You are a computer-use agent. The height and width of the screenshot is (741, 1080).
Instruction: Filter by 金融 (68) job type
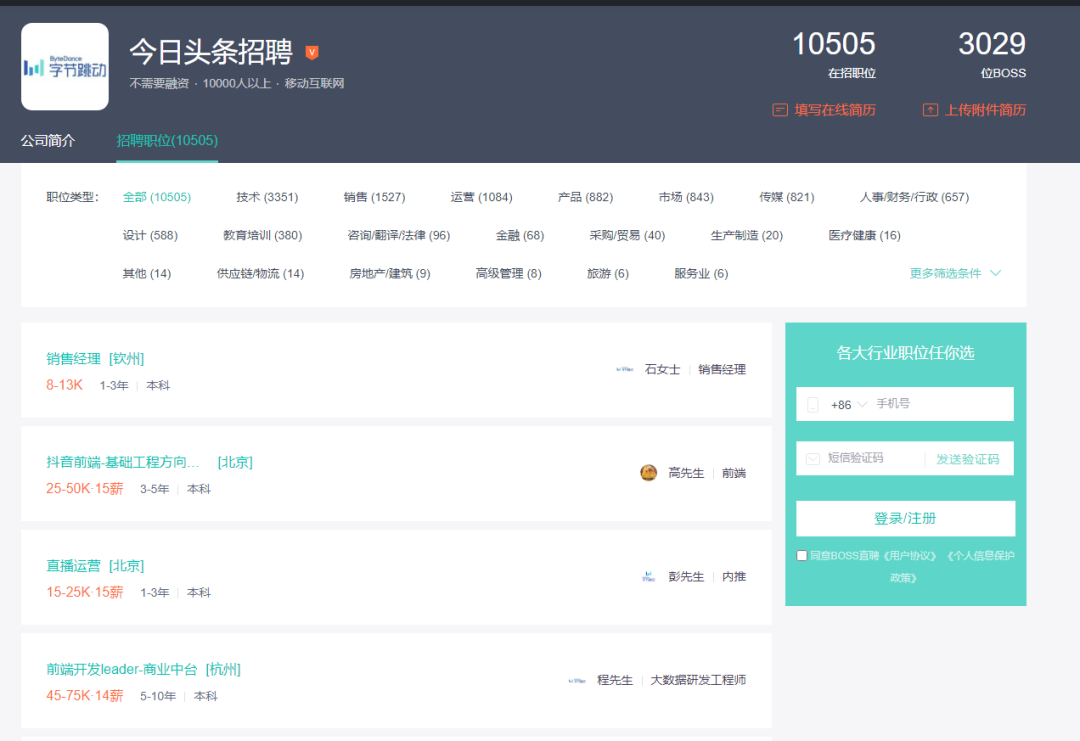[520, 236]
